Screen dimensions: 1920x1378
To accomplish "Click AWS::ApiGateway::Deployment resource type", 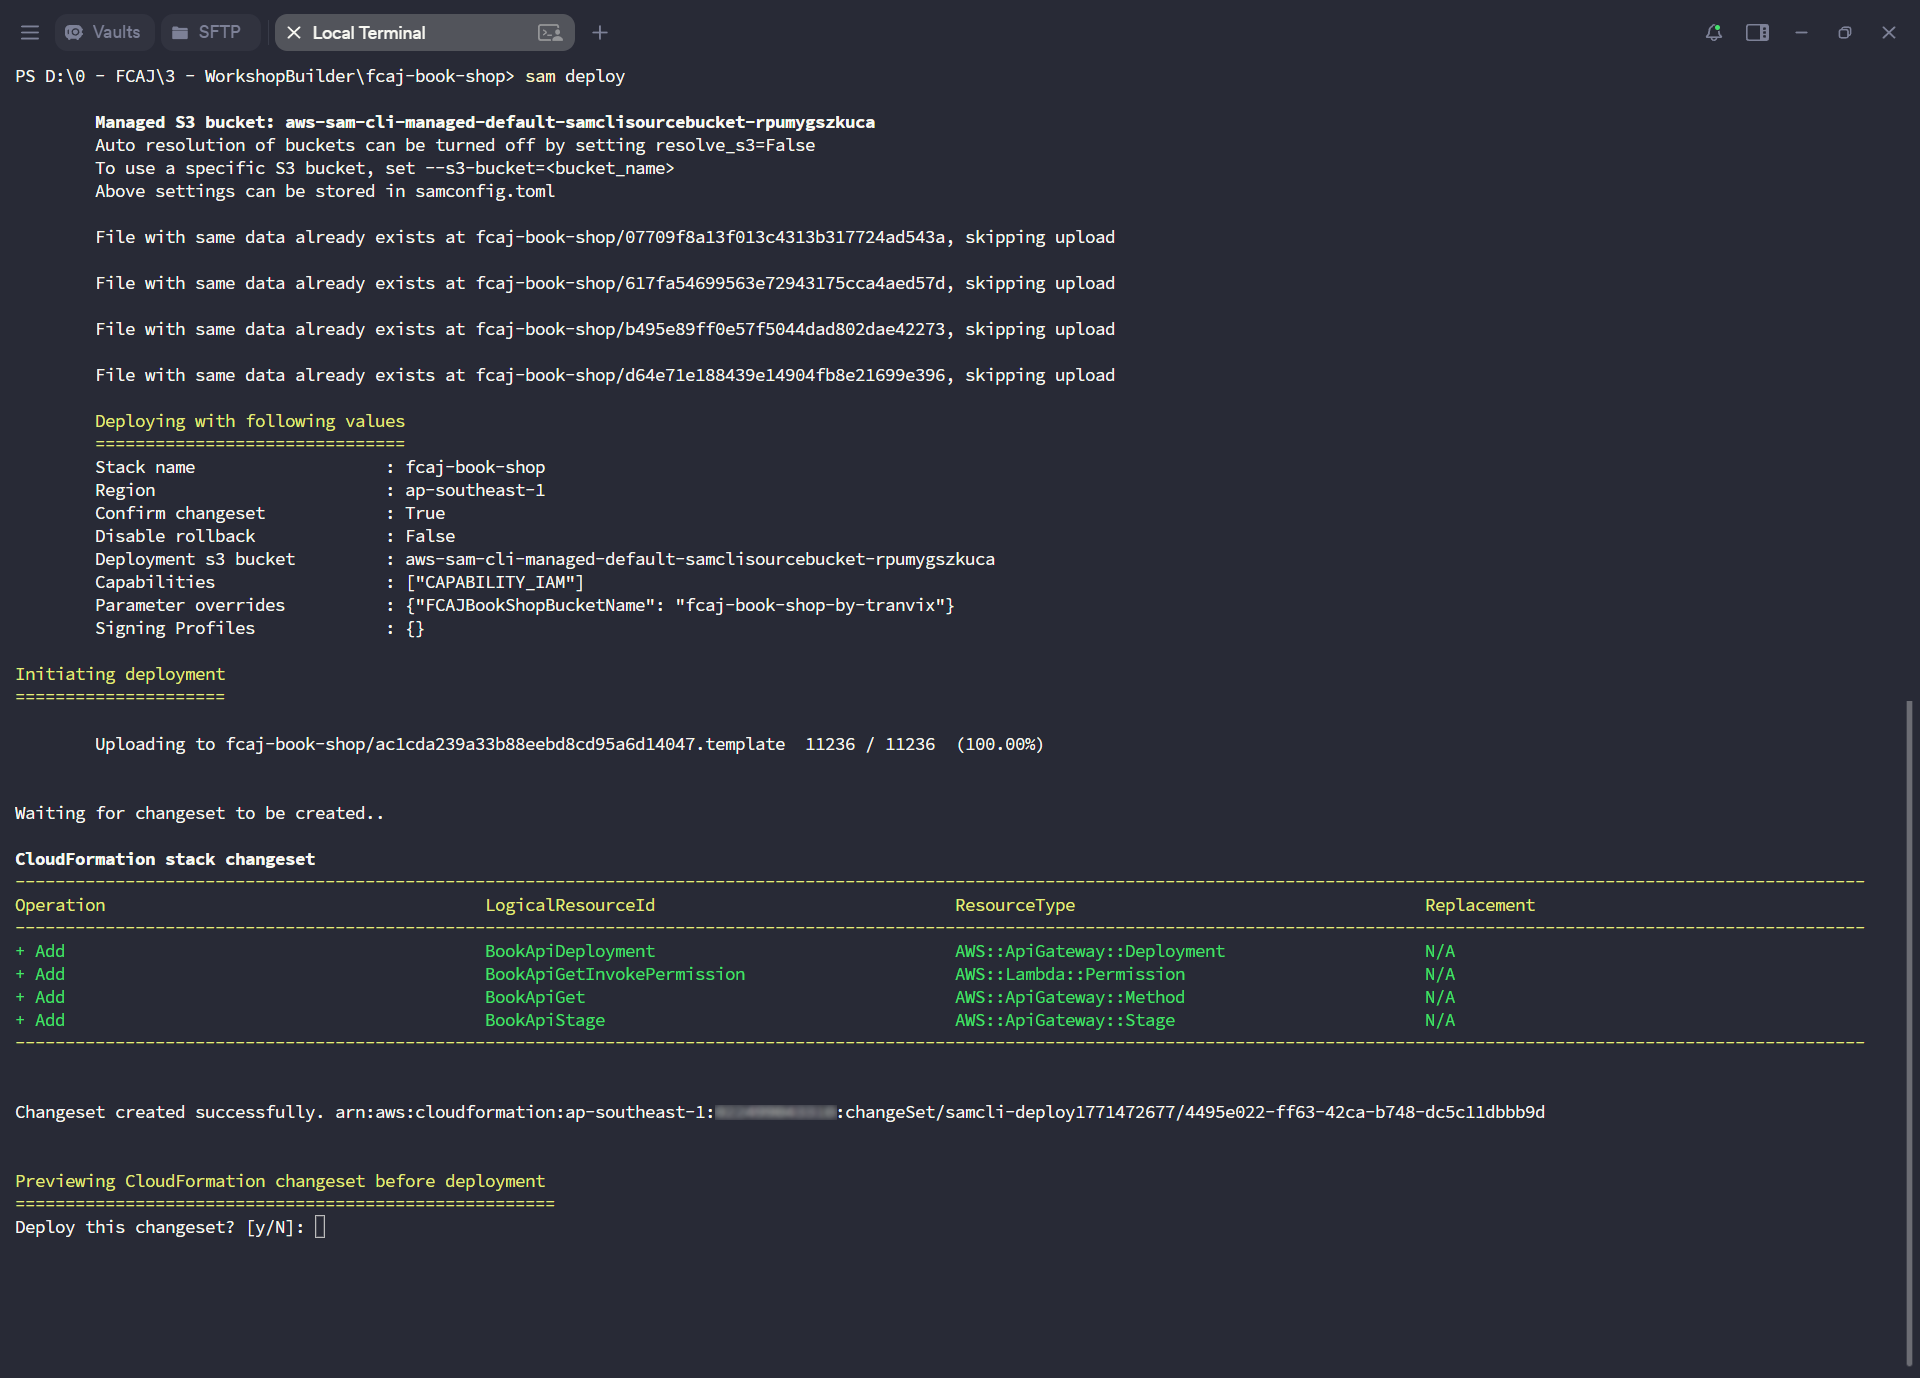I will click(1090, 951).
